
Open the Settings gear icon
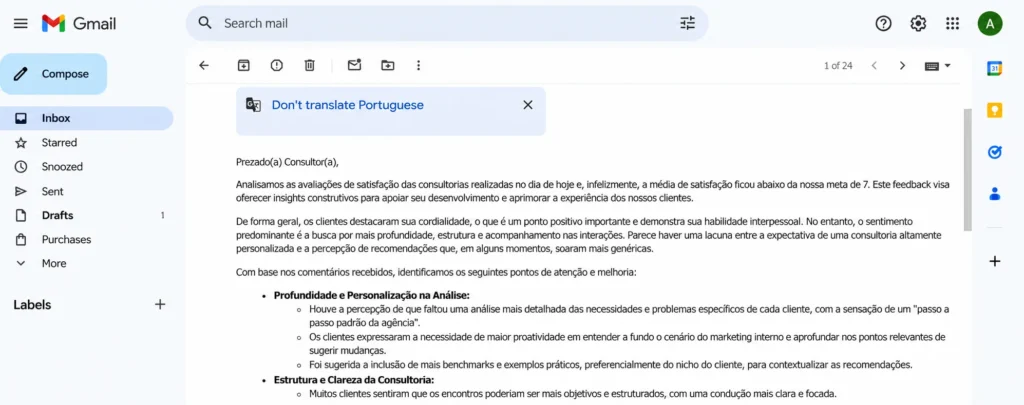[x=918, y=24]
